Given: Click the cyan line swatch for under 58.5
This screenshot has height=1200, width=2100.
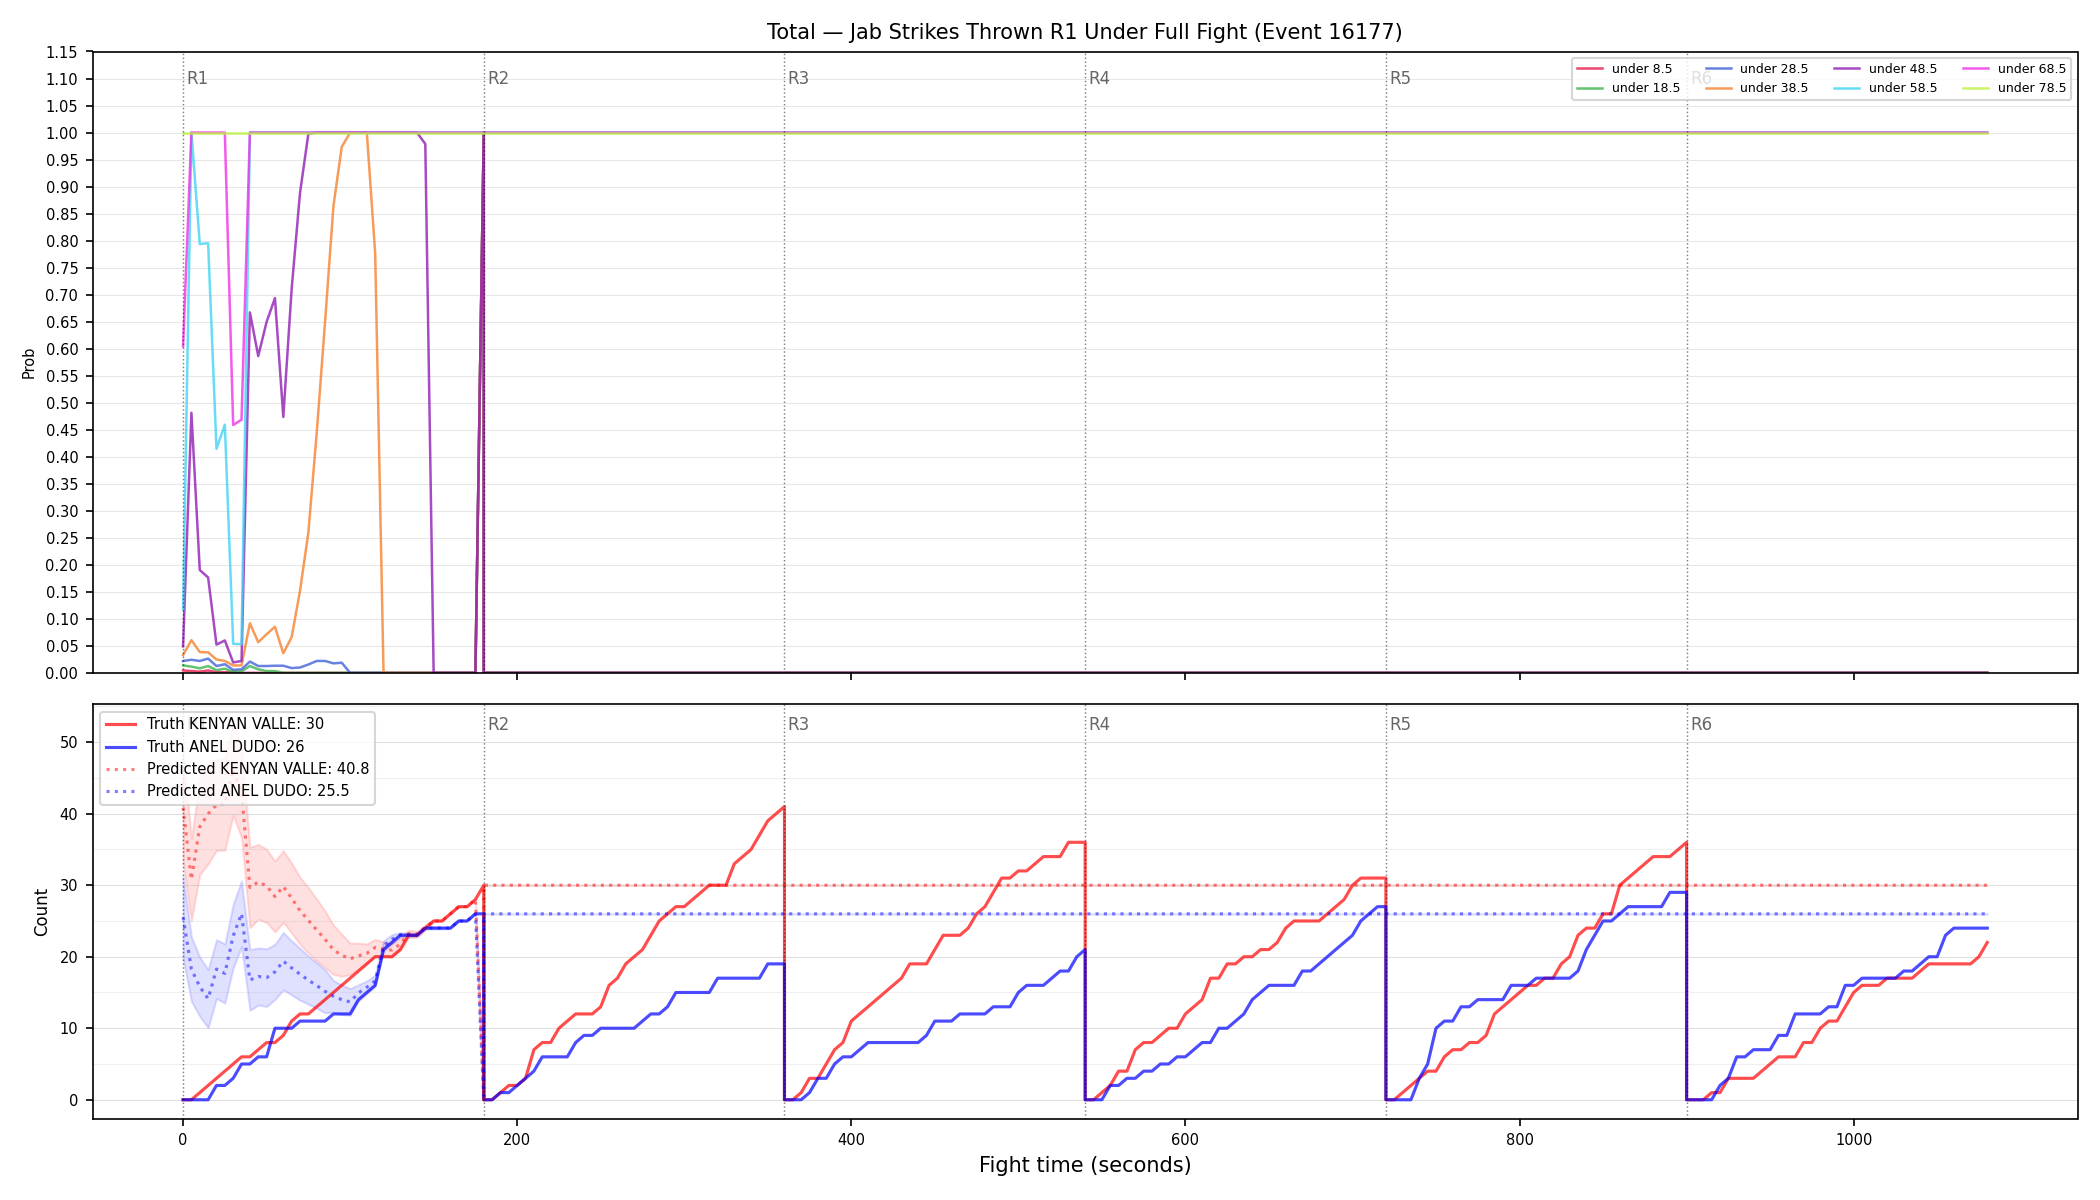Looking at the screenshot, I should coord(1848,88).
